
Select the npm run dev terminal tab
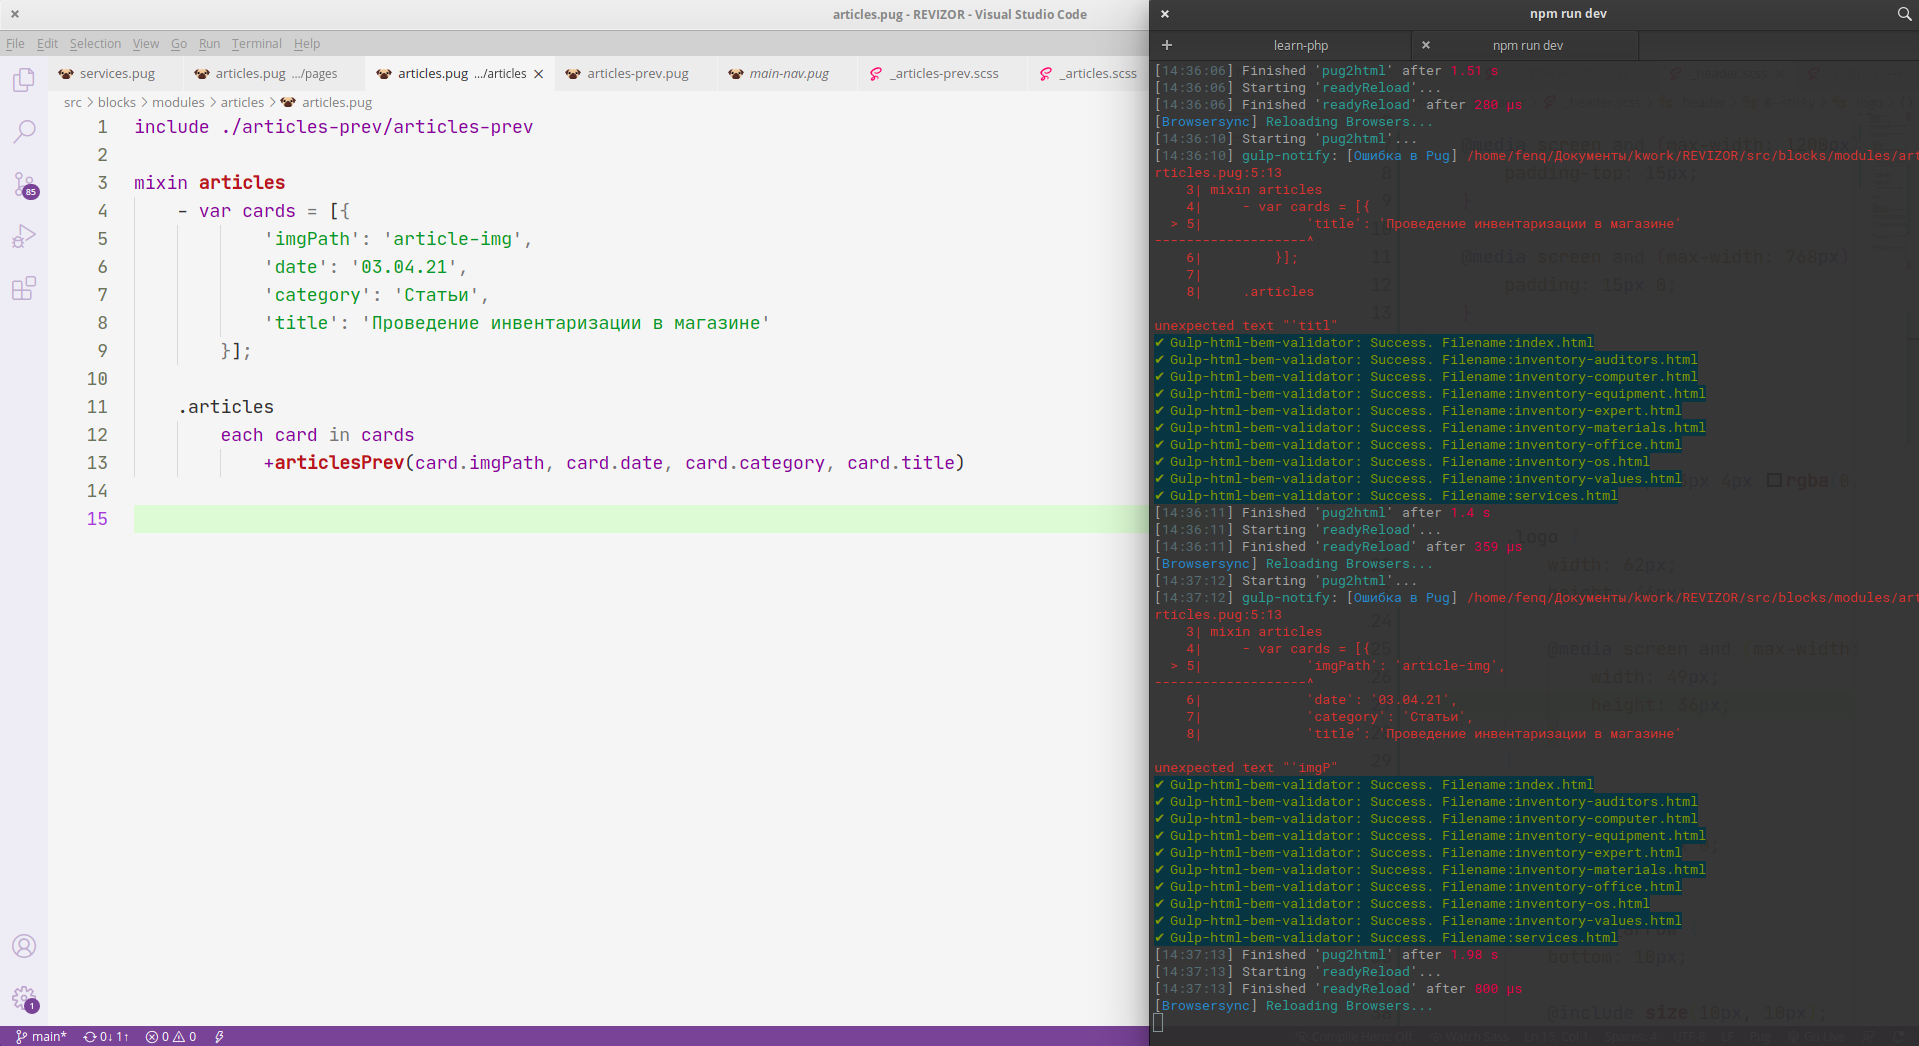tap(1527, 46)
